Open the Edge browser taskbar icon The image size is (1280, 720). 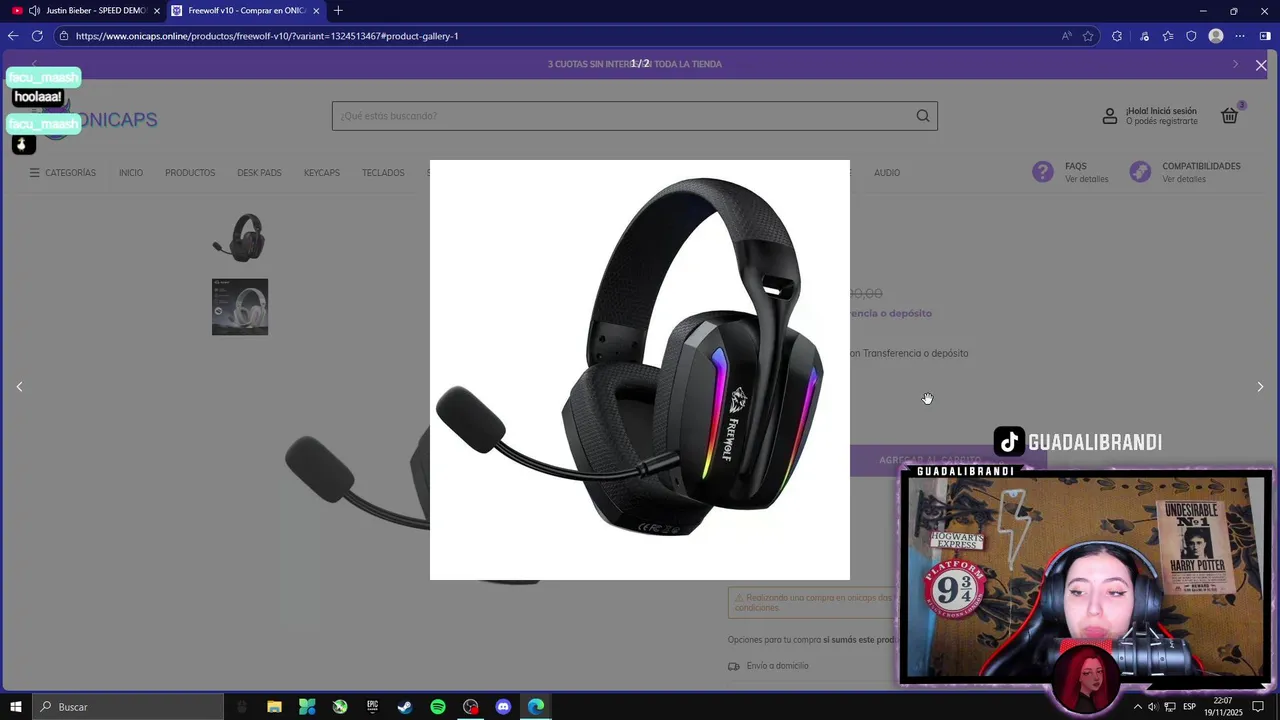(x=536, y=707)
